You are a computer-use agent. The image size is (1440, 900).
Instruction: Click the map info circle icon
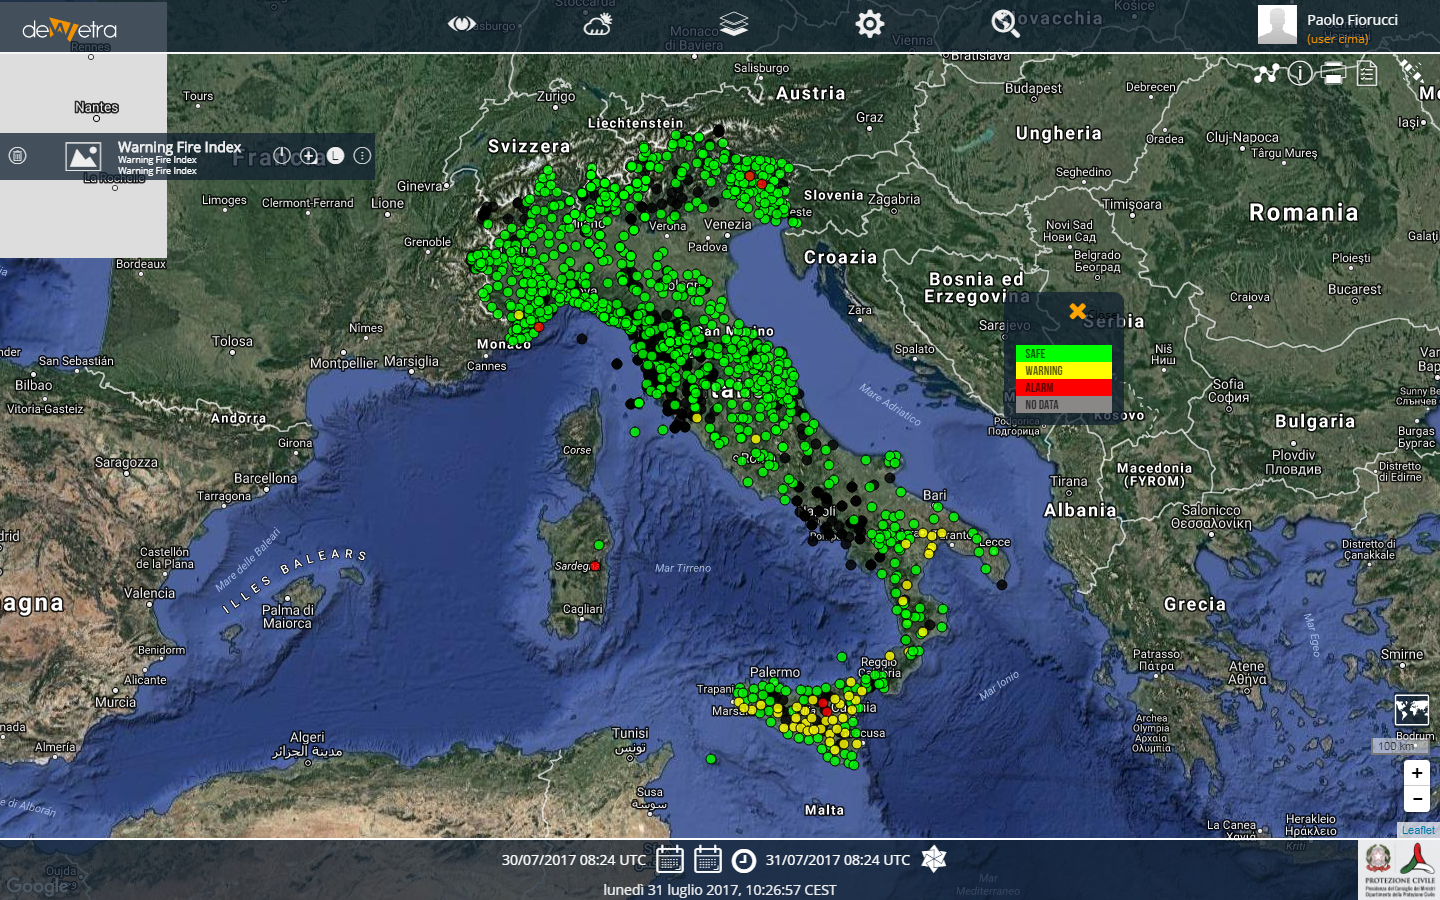[1300, 73]
